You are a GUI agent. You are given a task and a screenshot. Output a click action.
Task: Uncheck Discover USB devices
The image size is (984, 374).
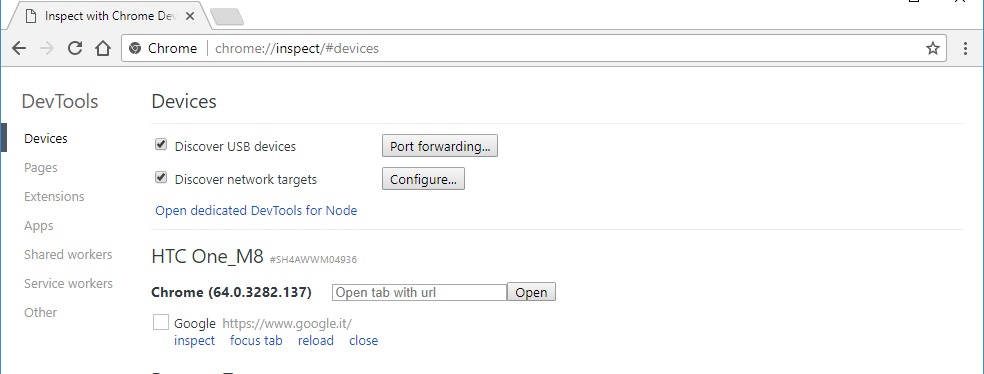click(x=161, y=145)
